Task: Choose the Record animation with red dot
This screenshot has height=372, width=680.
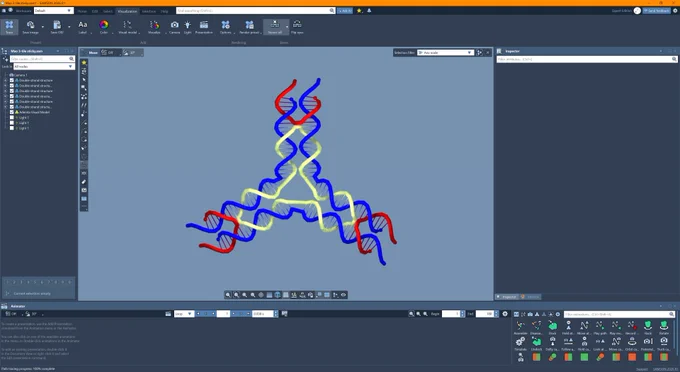Action: pos(632,327)
